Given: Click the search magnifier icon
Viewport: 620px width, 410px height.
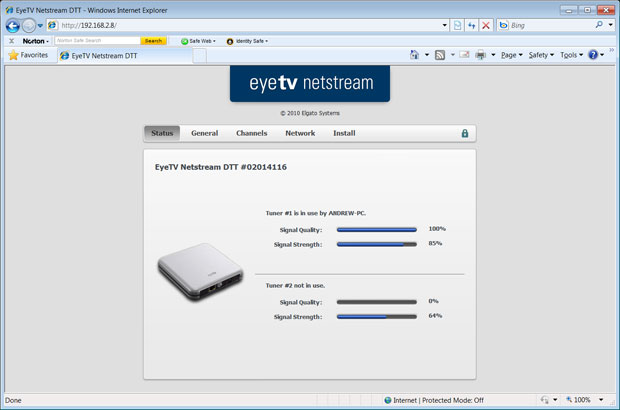Looking at the screenshot, I should (x=599, y=25).
